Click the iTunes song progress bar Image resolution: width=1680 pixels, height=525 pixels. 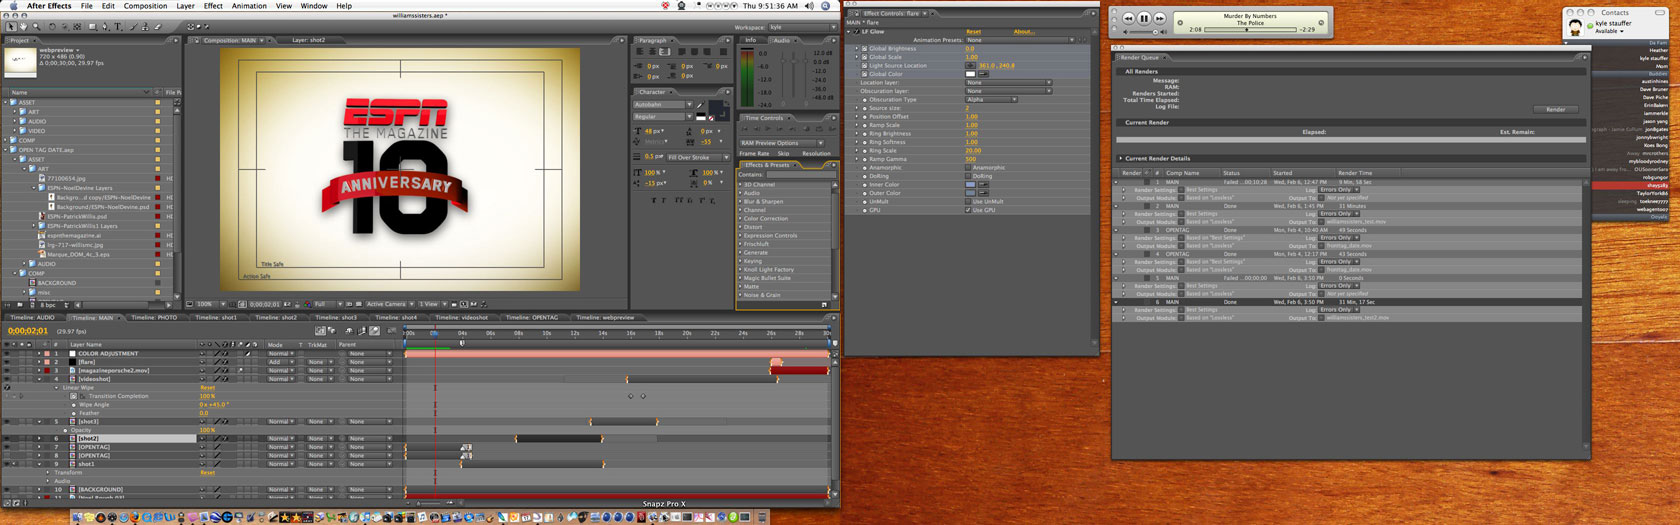[x=1250, y=29]
